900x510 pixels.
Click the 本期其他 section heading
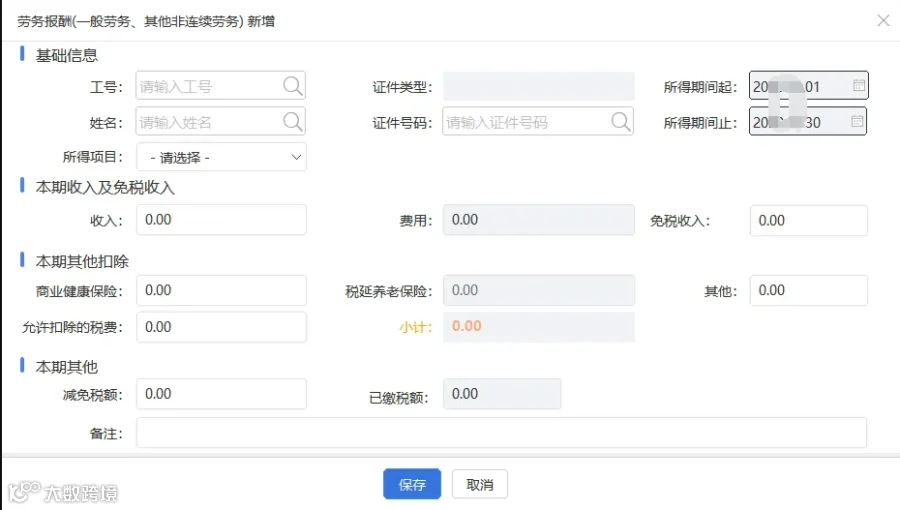[67, 367]
